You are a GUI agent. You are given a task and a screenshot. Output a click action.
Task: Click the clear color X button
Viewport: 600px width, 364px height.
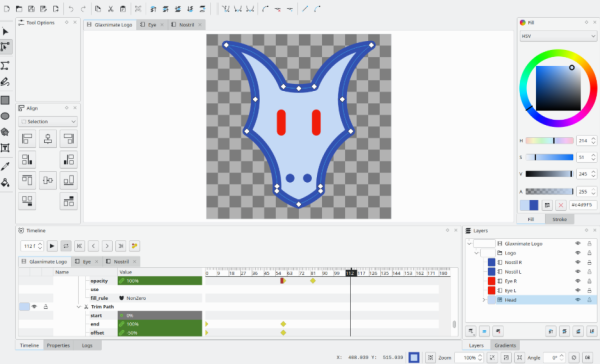561,205
